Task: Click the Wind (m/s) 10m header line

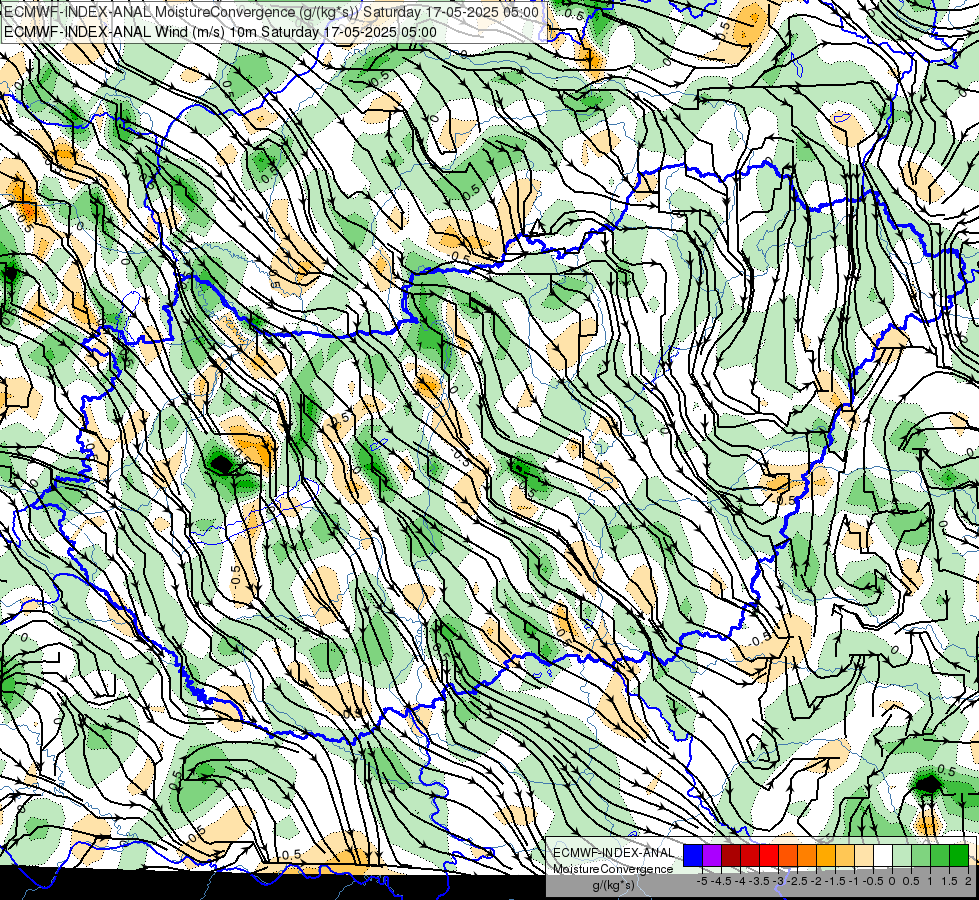Action: (x=220, y=32)
